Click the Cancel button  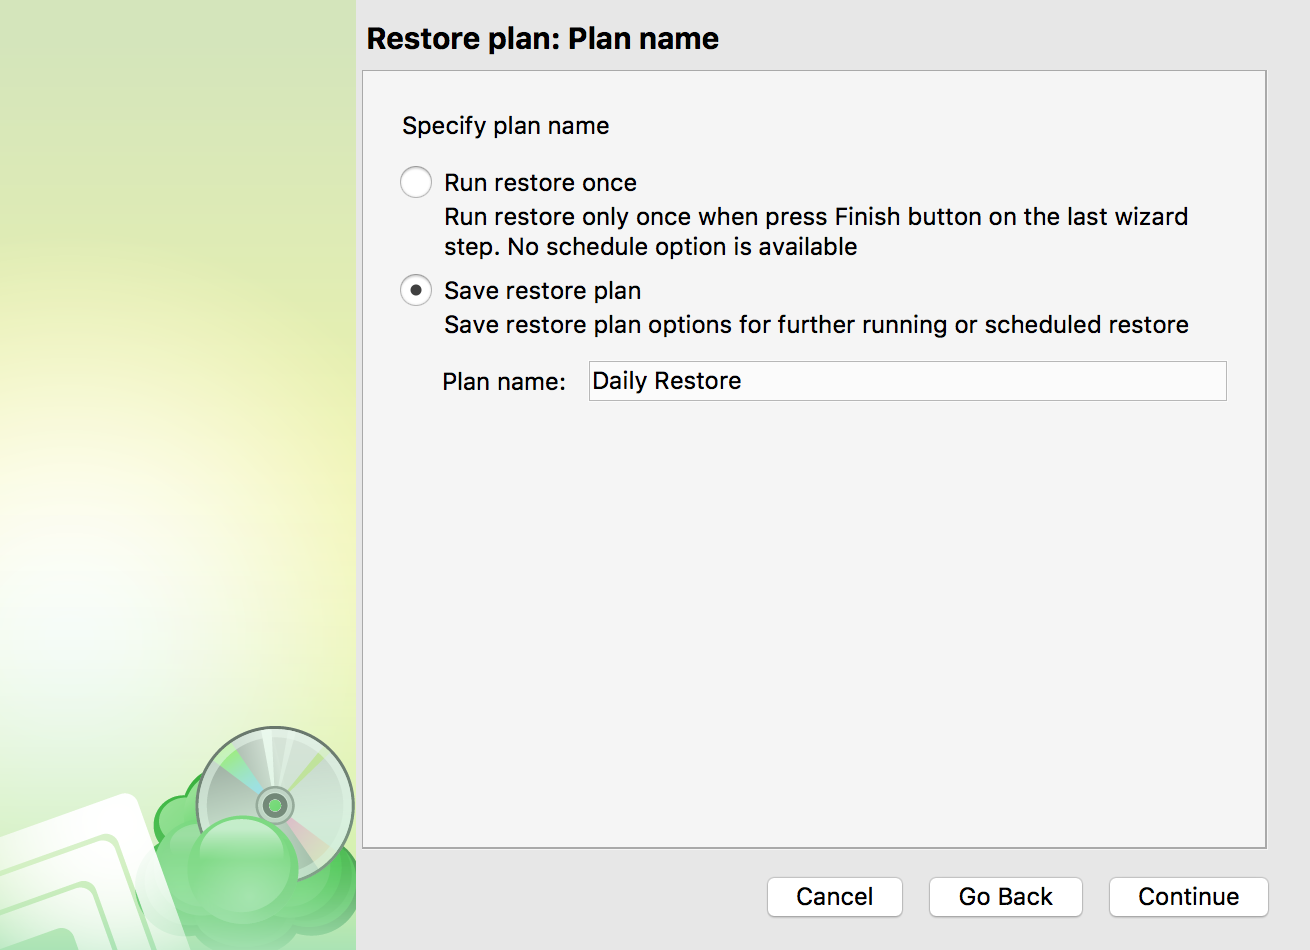click(x=835, y=897)
